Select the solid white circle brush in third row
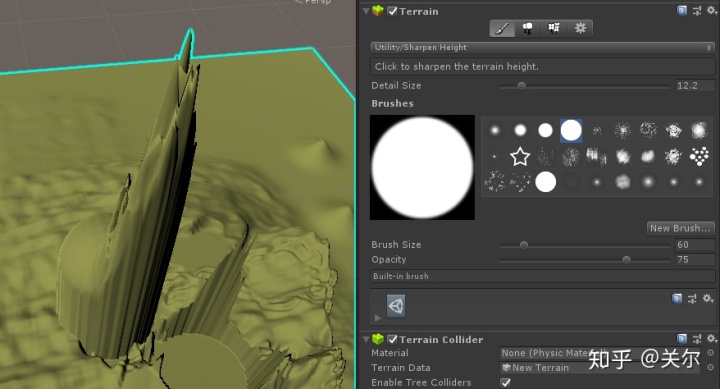Image resolution: width=720 pixels, height=389 pixels. click(546, 182)
